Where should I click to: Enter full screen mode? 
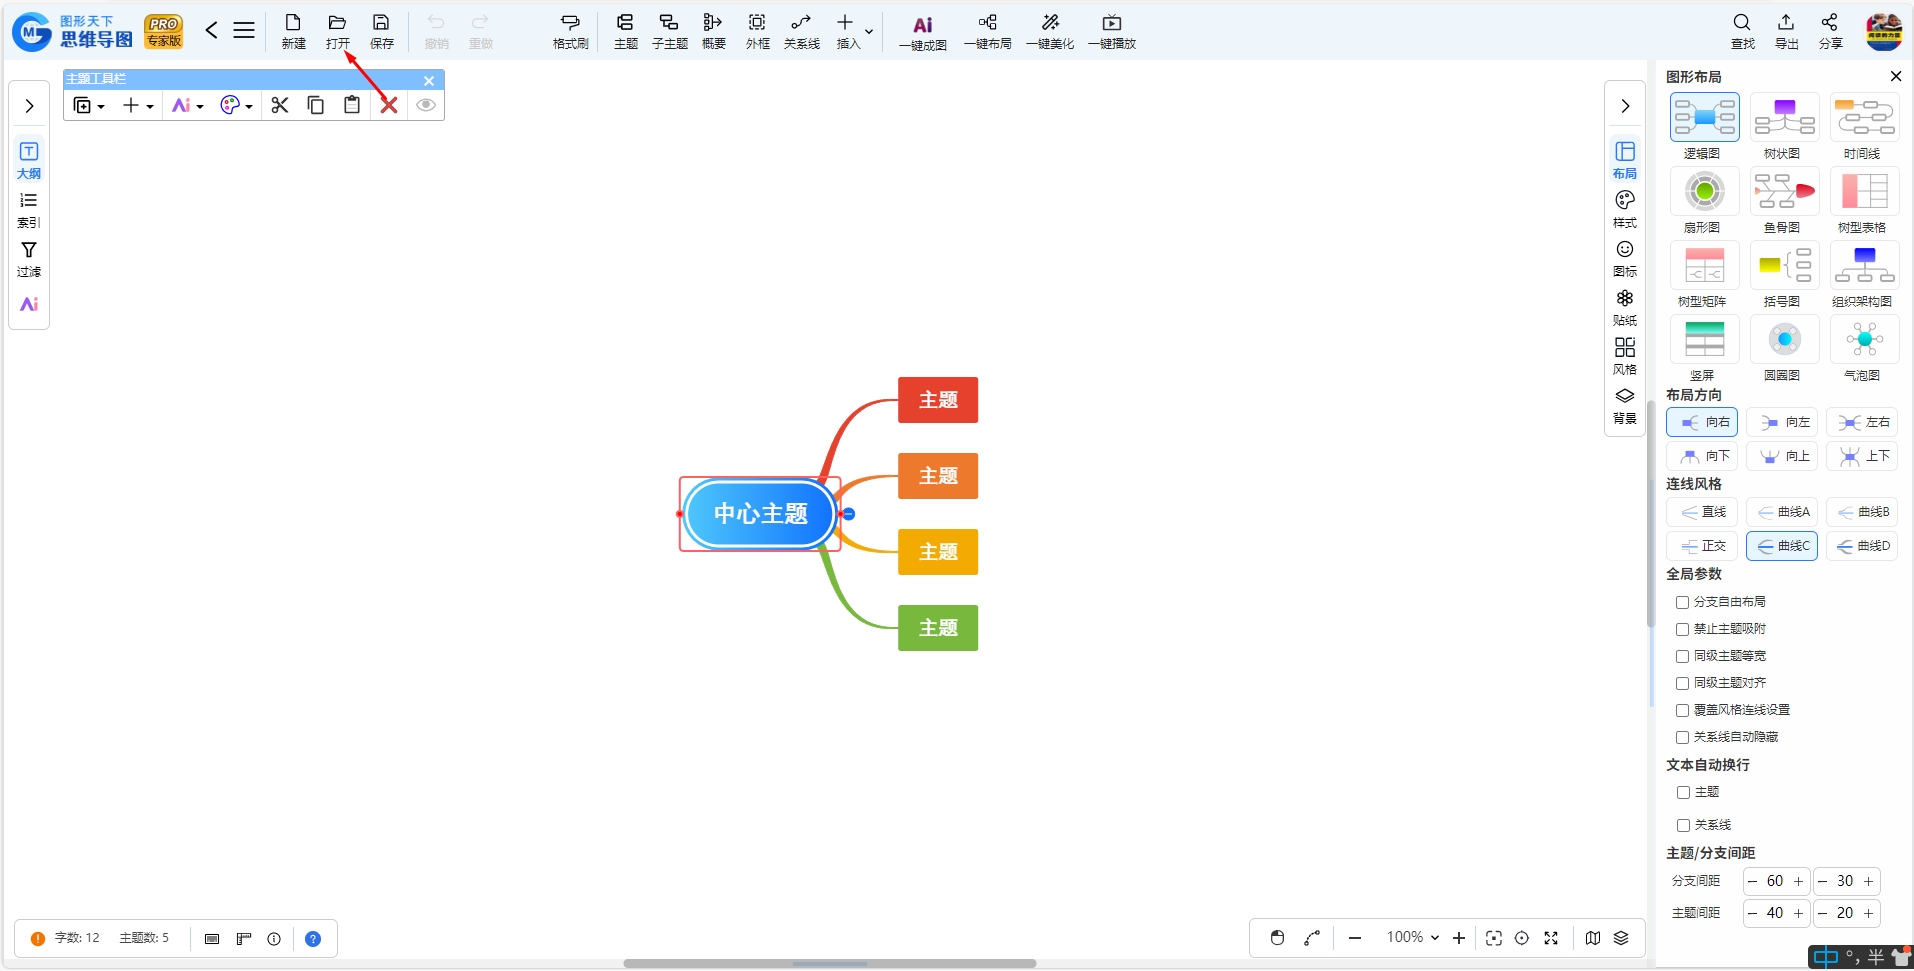(1551, 938)
